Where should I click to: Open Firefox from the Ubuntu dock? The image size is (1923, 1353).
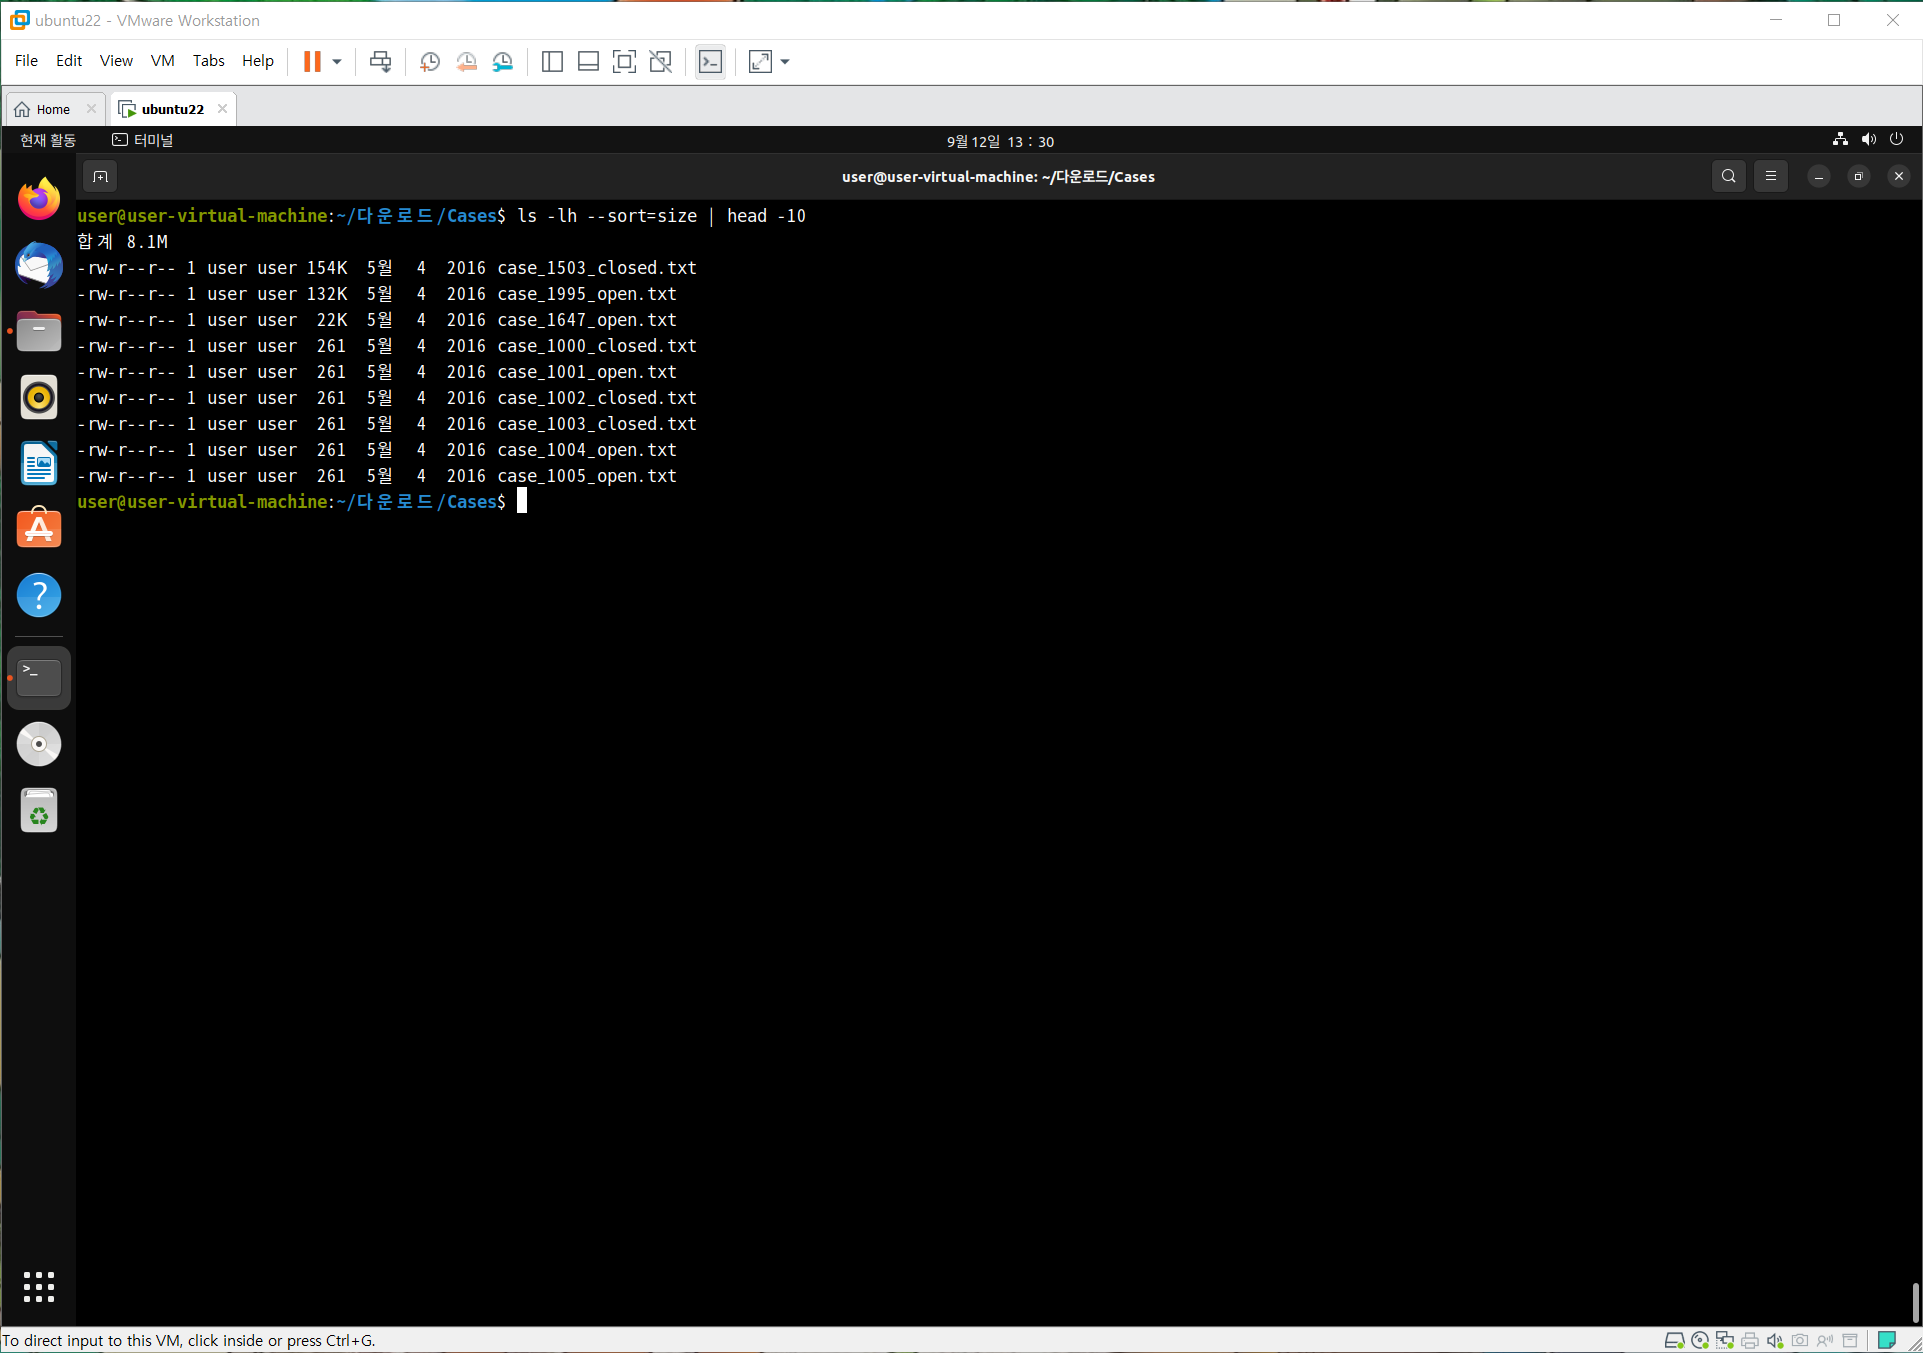point(39,200)
